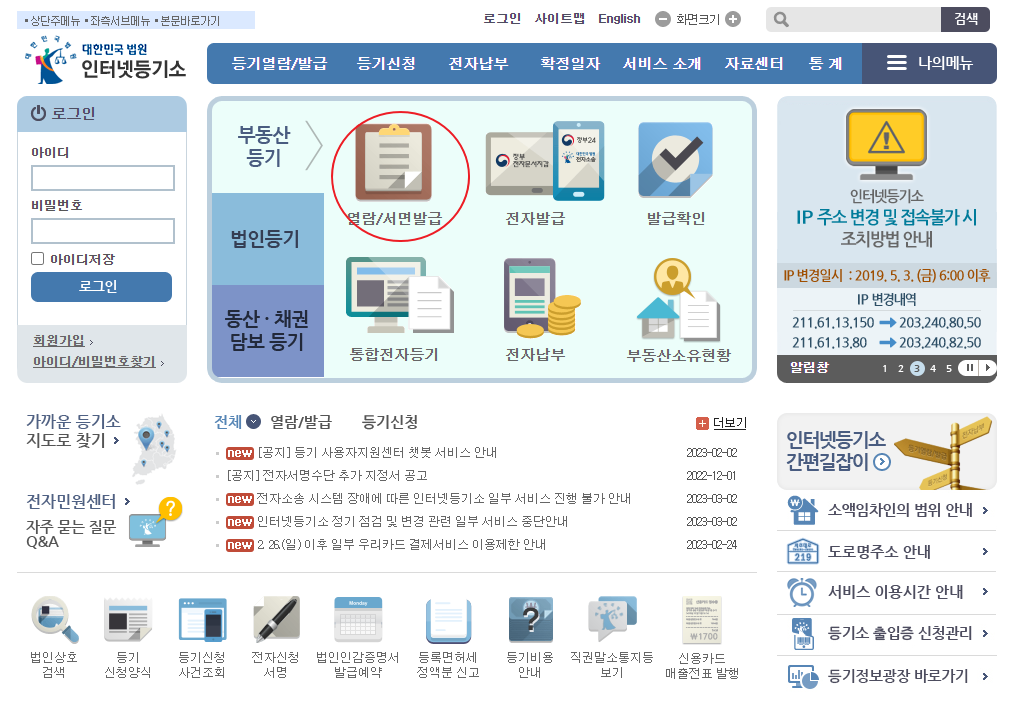Open notice 전자서명수단 추가 지정서 공고

[x=327, y=476]
